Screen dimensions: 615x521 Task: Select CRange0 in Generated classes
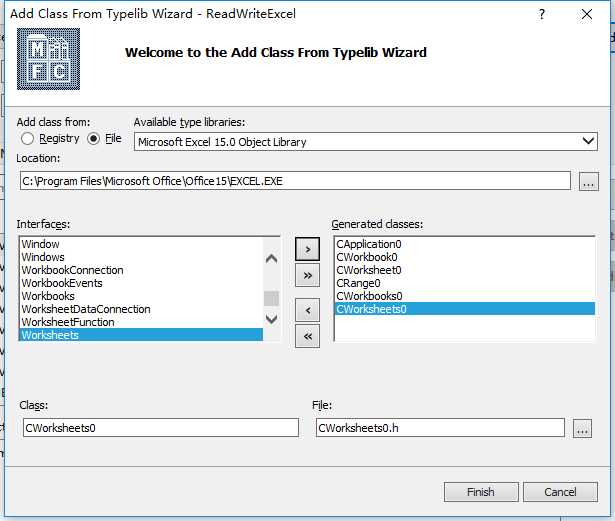tap(465, 283)
